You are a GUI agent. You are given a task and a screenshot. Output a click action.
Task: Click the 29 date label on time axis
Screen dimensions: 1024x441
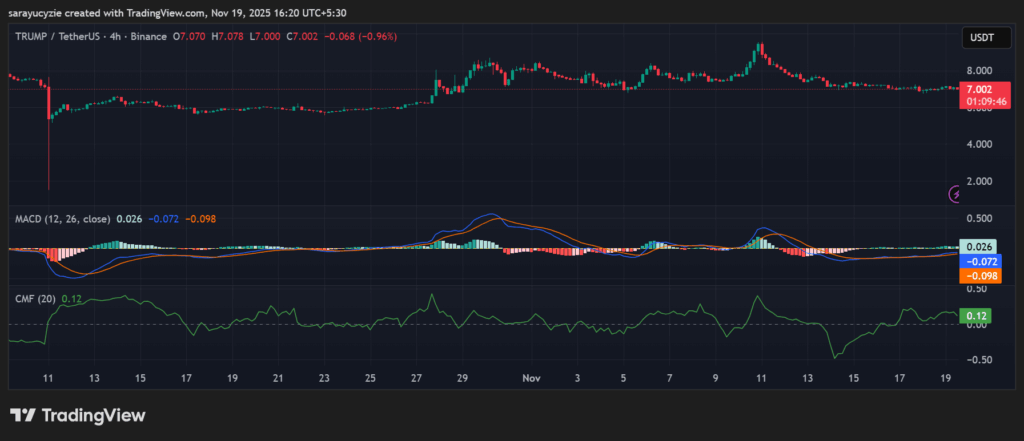(x=462, y=379)
